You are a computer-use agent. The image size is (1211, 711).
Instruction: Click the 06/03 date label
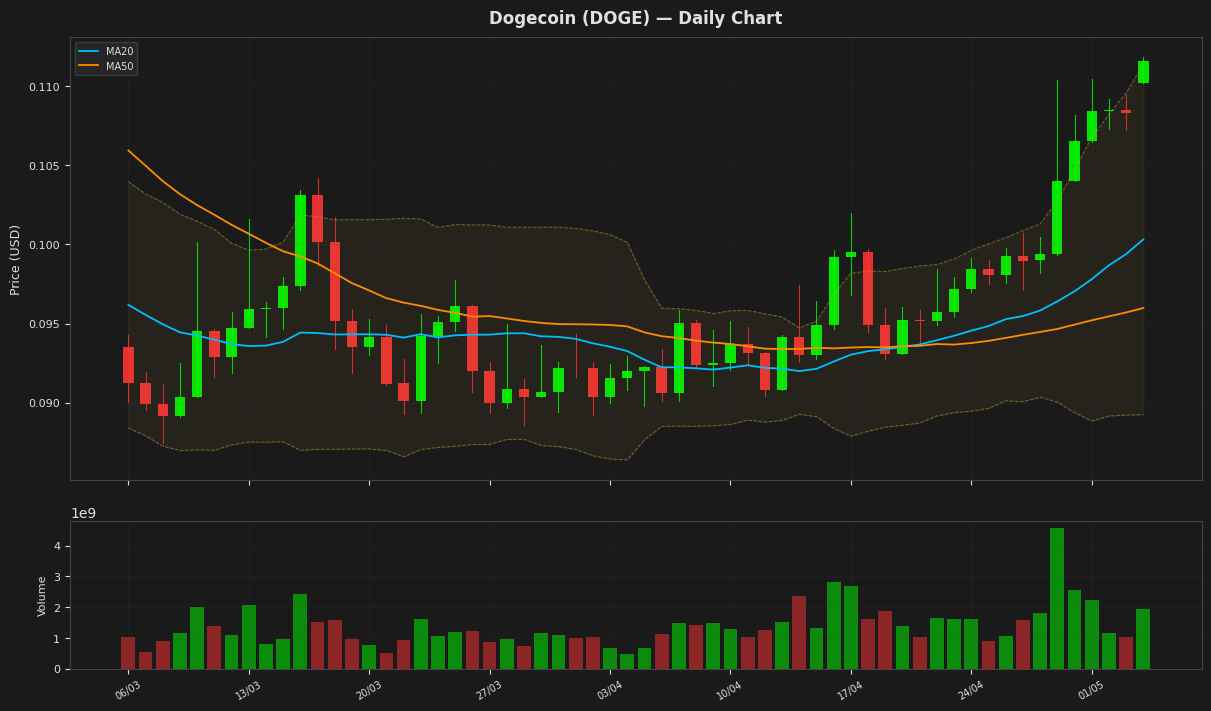[x=128, y=690]
